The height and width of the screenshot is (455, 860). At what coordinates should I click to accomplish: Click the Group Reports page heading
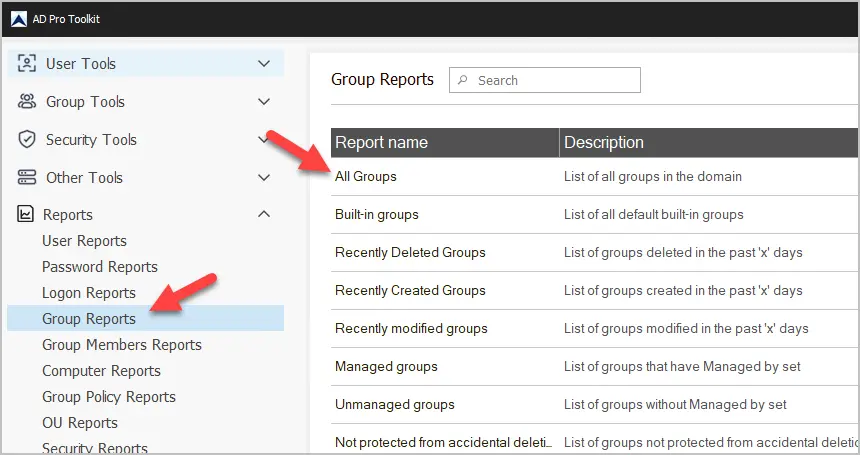point(382,79)
